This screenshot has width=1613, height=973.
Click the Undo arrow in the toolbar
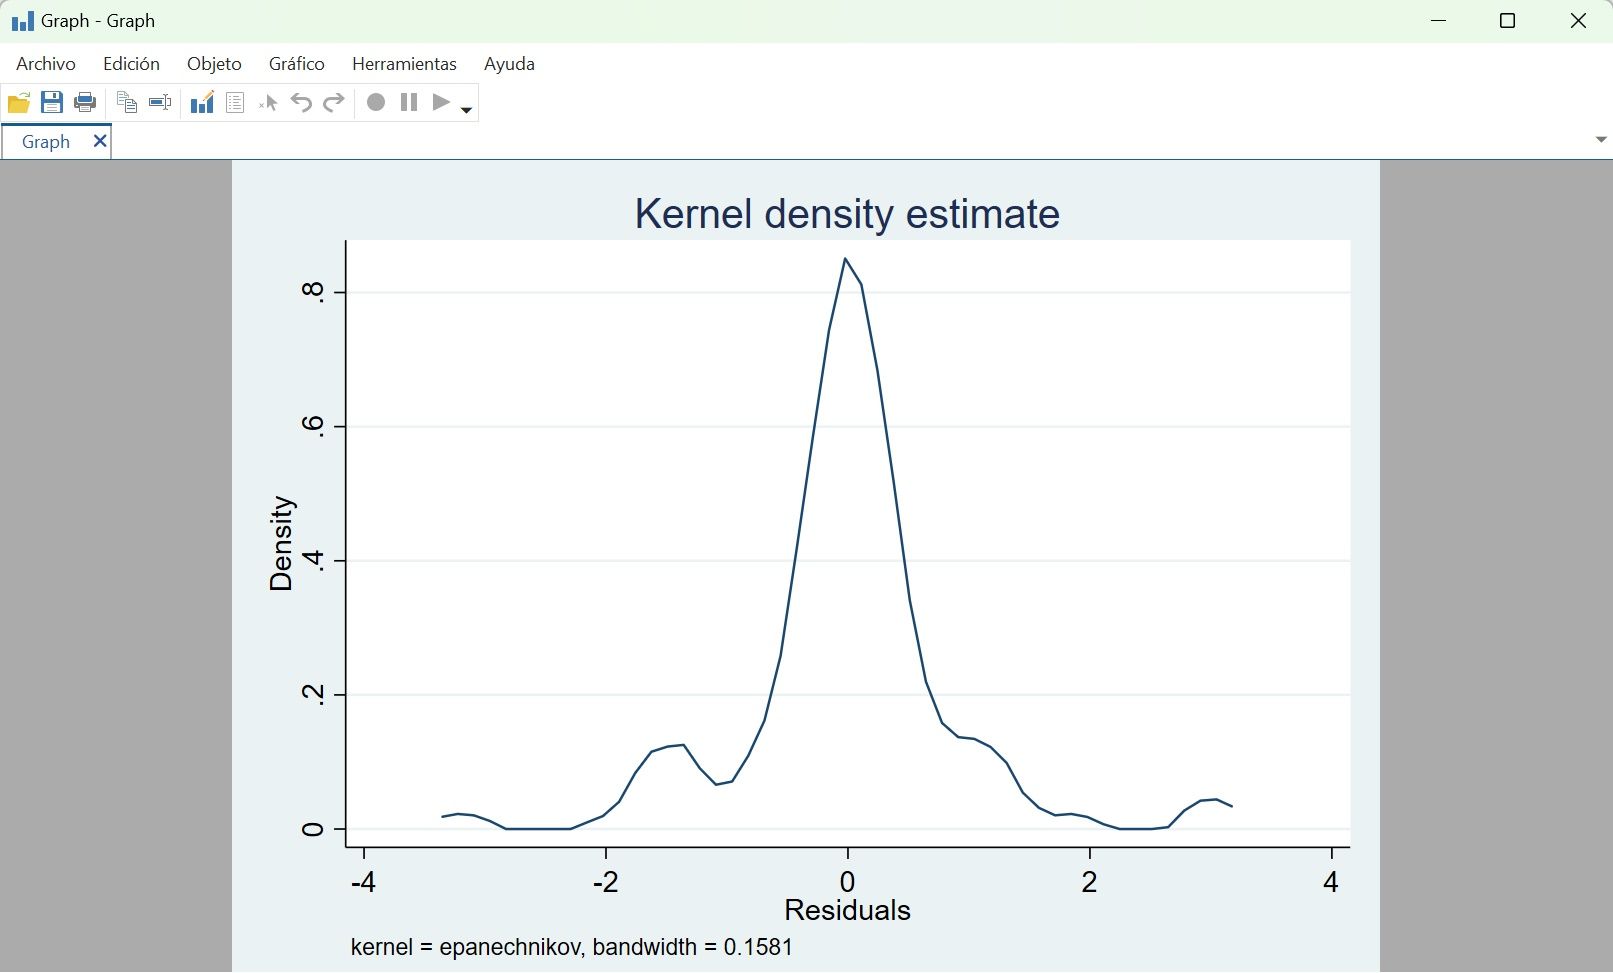[301, 103]
